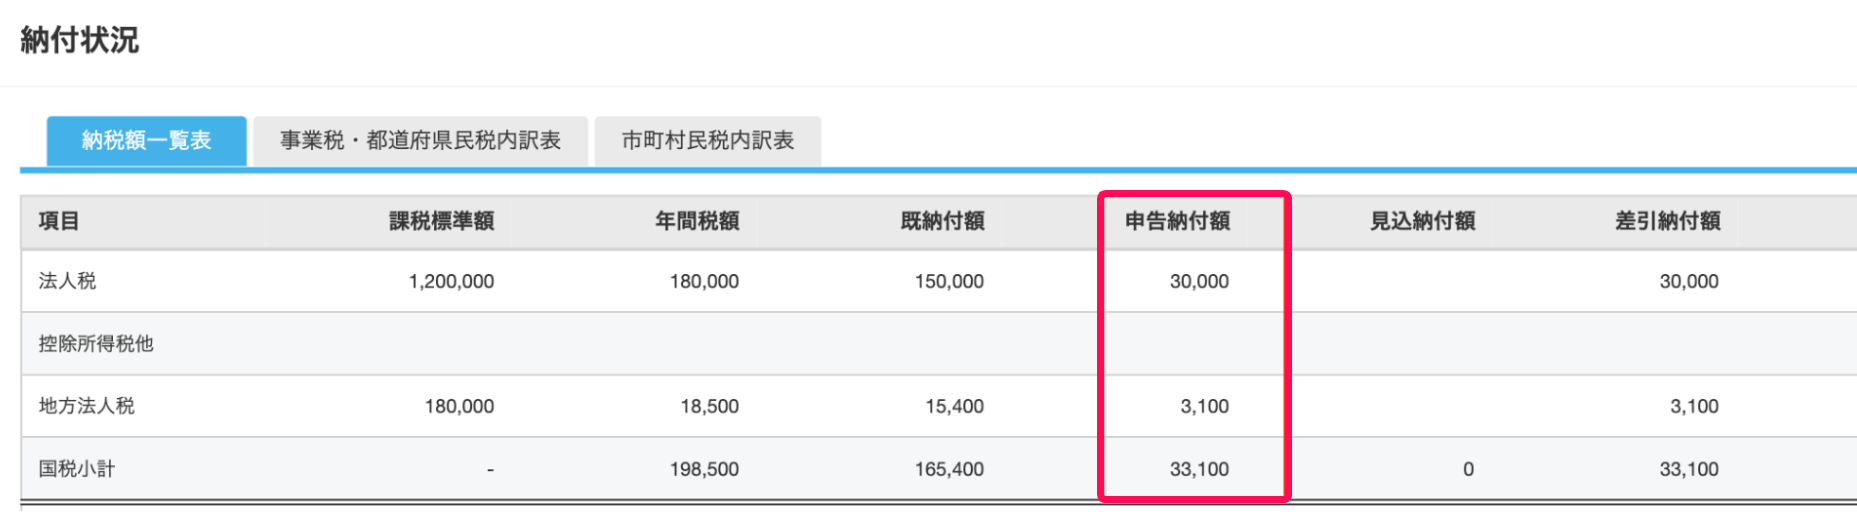Select the 法人税 row label

tap(68, 281)
